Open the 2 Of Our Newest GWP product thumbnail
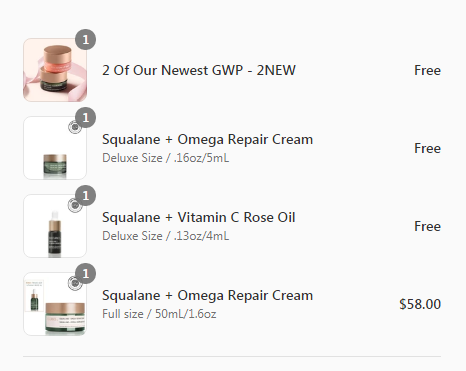Screen dimensions: 466x371 (x=55, y=70)
